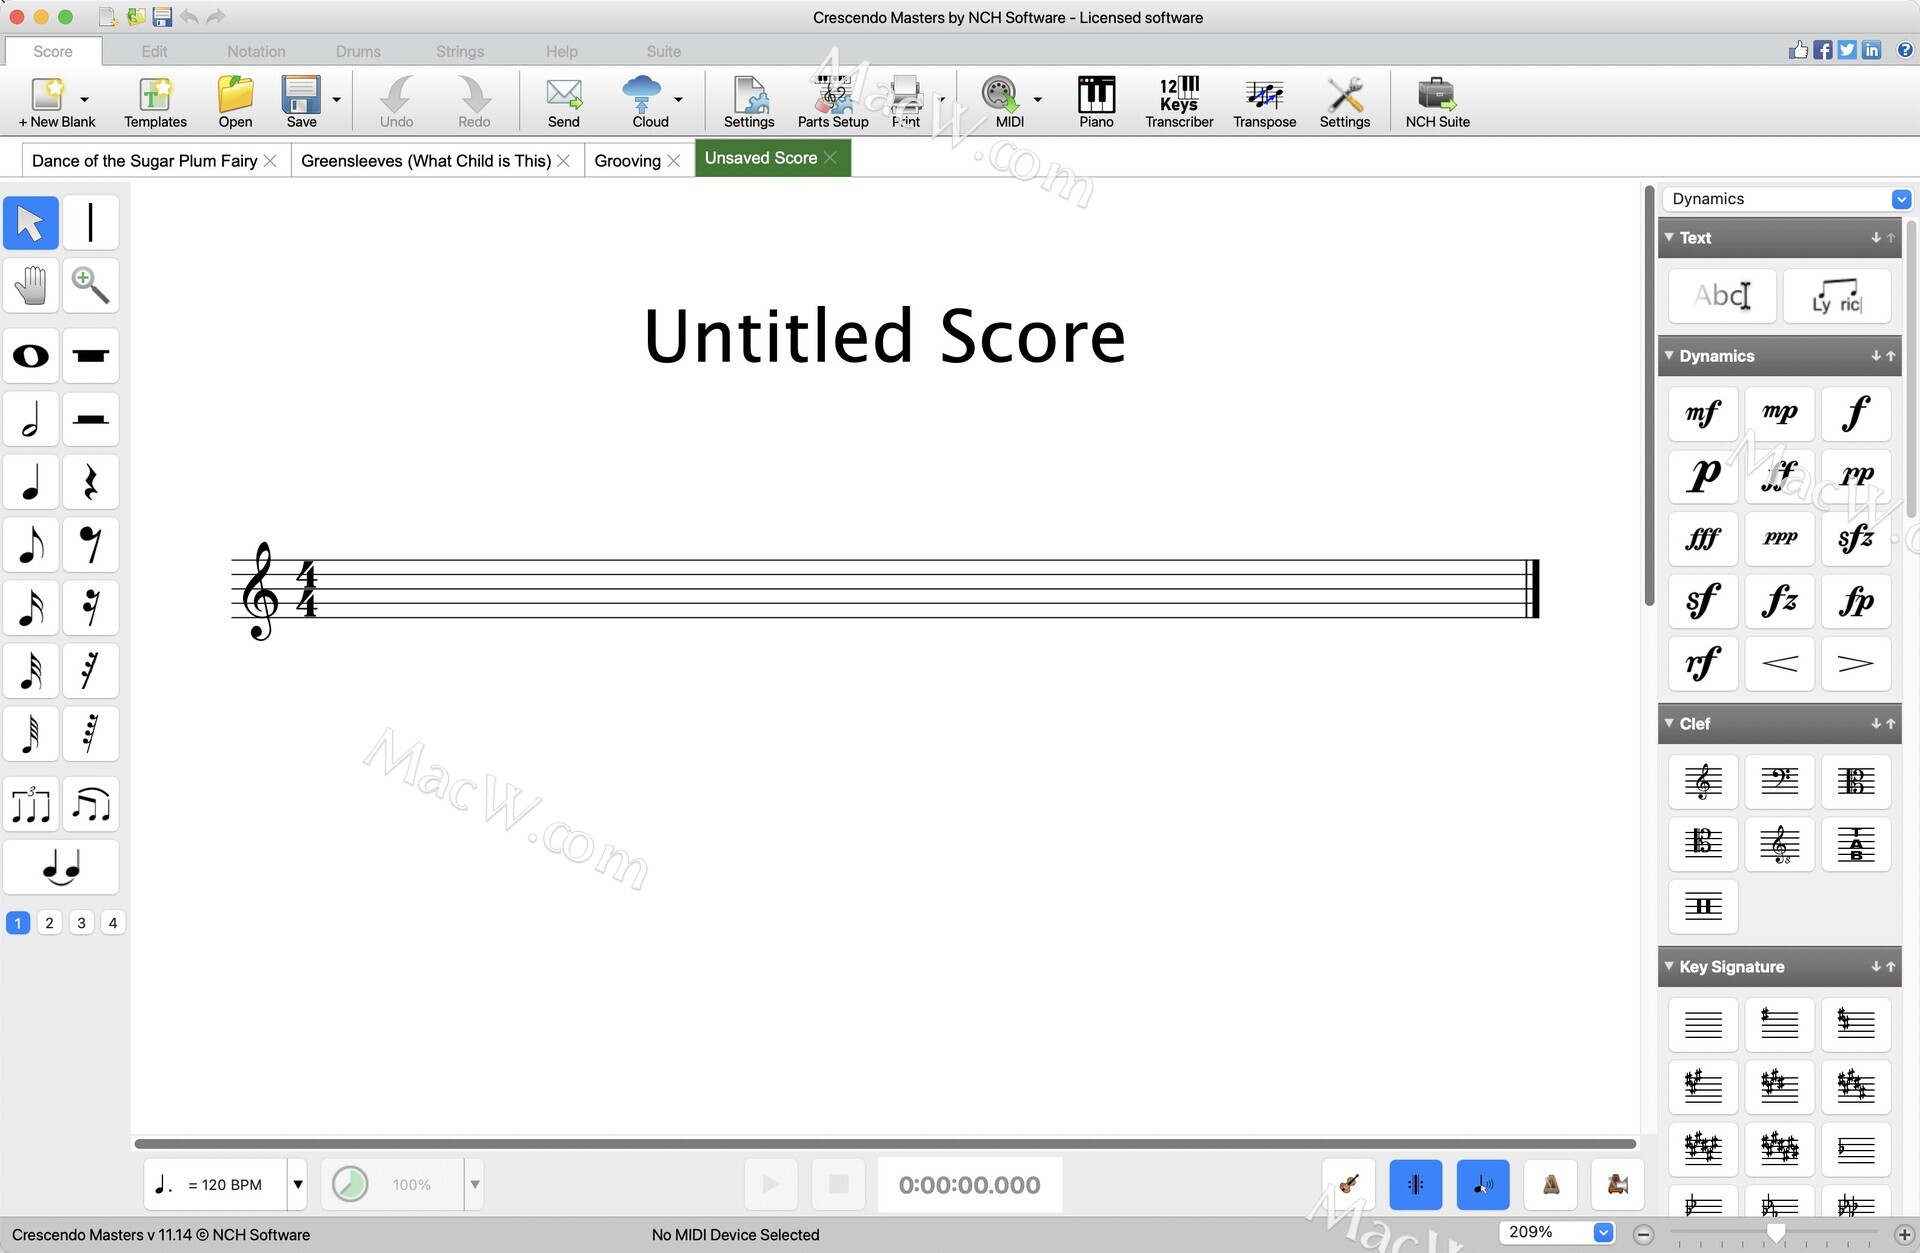Open Parts Setup
1920x1253 pixels.
pyautogui.click(x=833, y=102)
